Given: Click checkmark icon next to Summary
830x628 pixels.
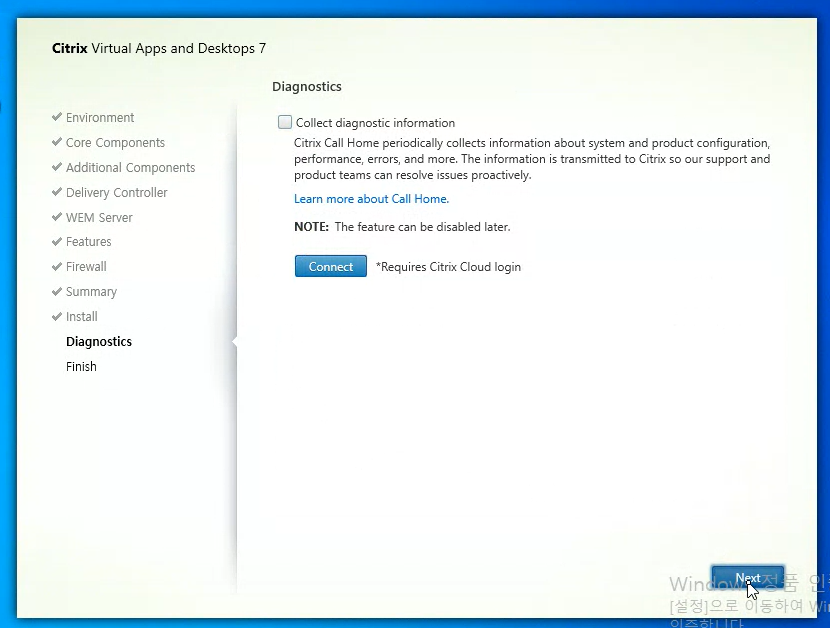Looking at the screenshot, I should pos(57,291).
